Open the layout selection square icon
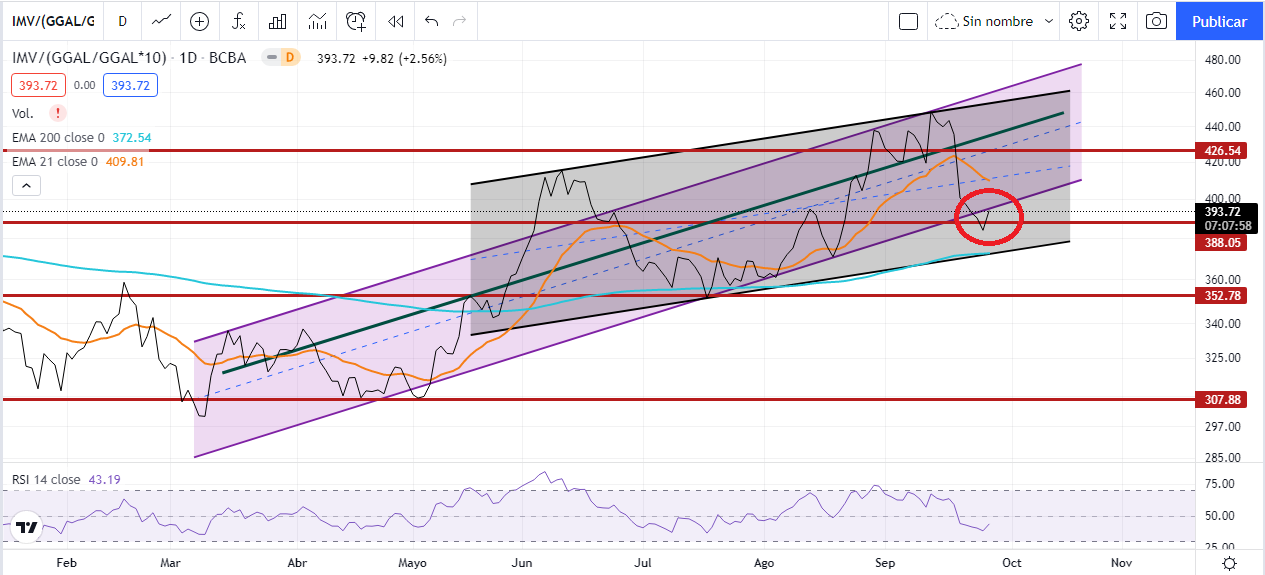Image resolution: width=1265 pixels, height=575 pixels. [908, 21]
